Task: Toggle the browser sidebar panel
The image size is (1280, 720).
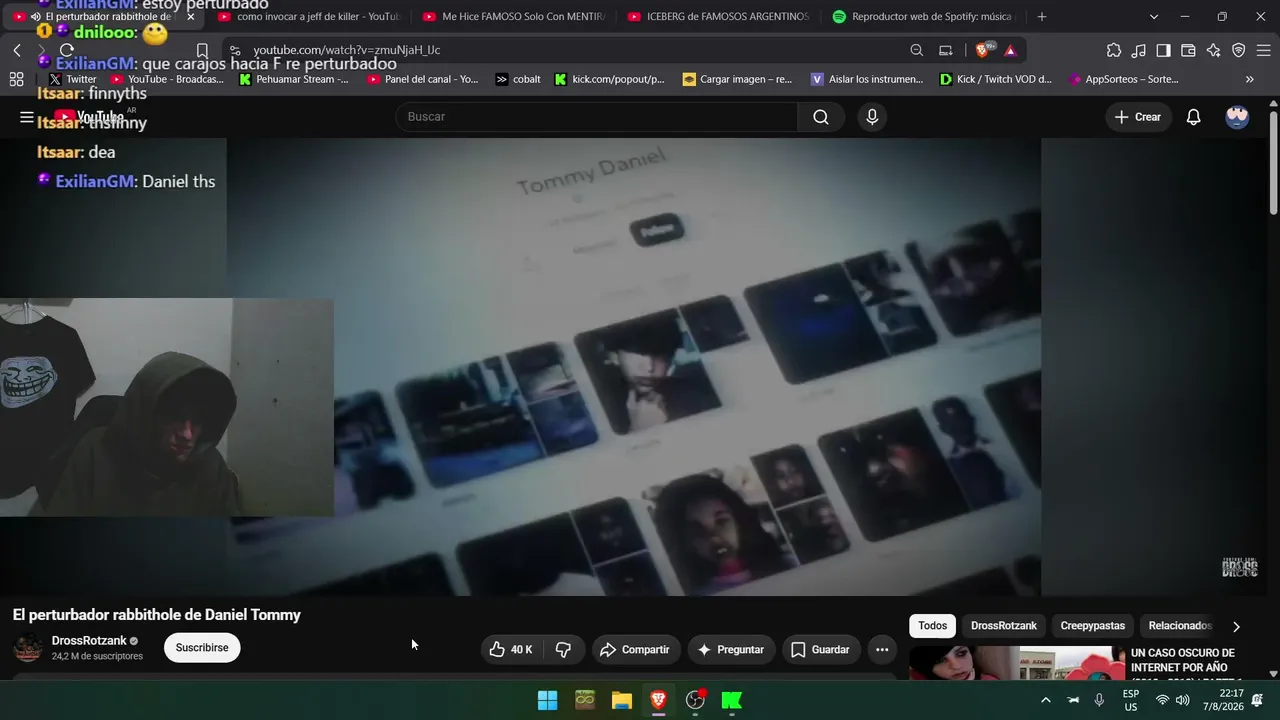Action: click(1163, 50)
